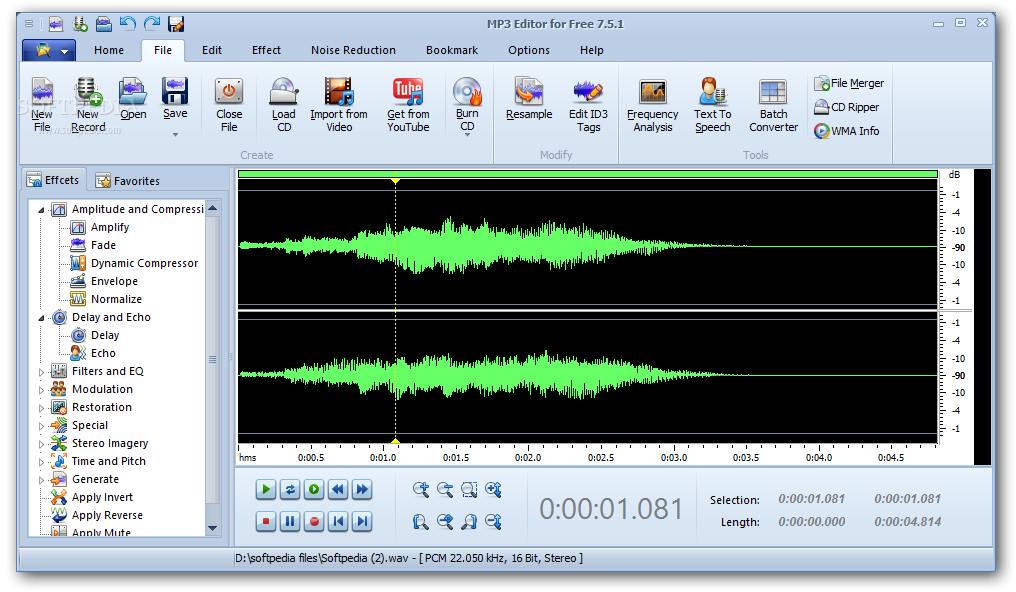Jump to start of track button

tap(338, 521)
